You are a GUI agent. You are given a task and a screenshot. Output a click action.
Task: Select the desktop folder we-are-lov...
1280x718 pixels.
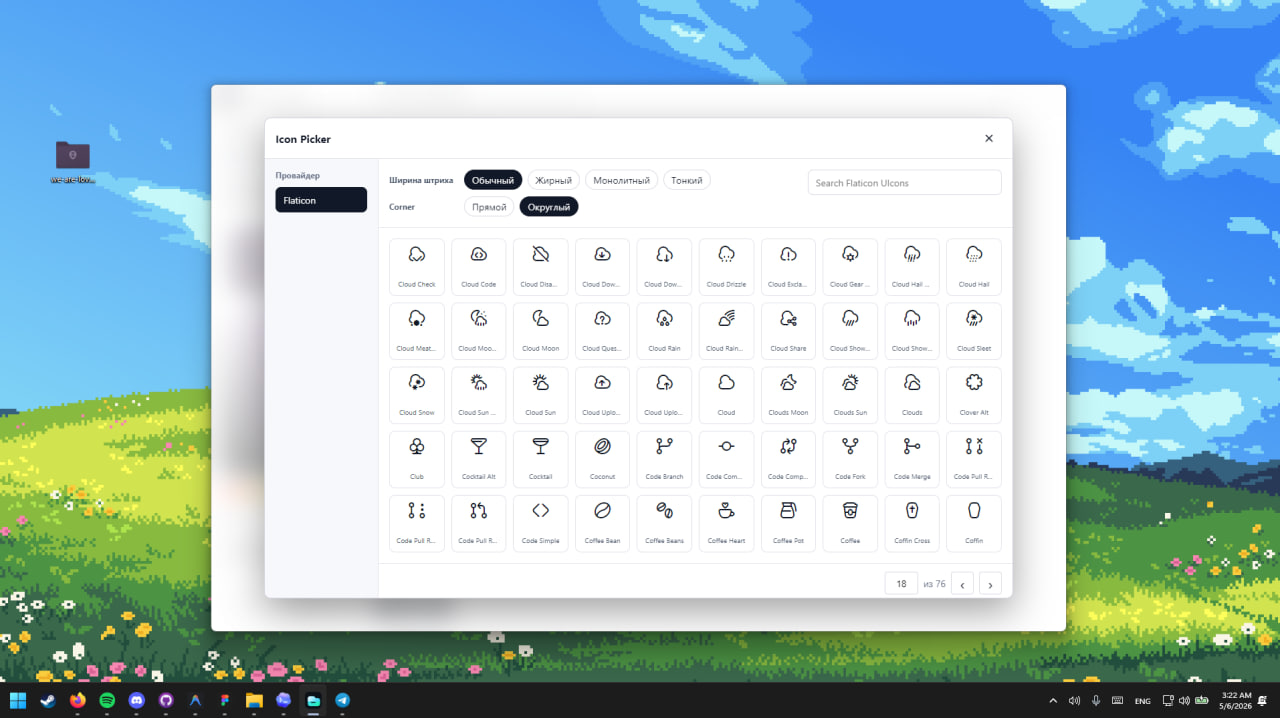(73, 162)
